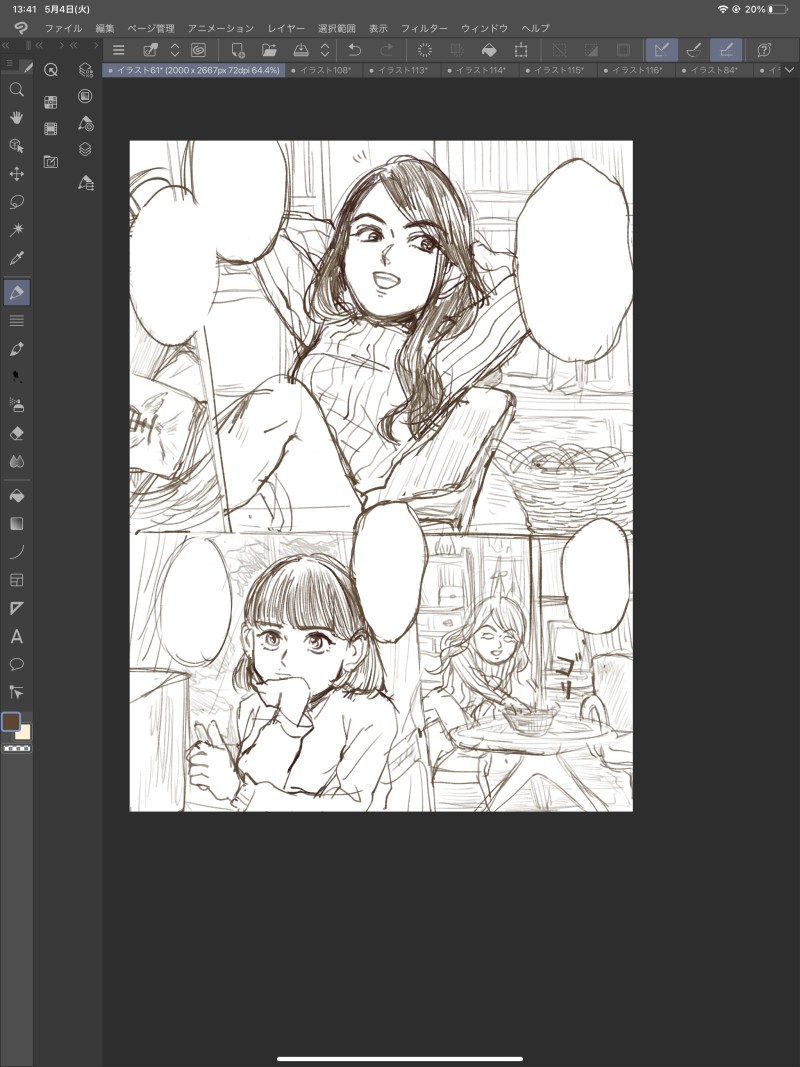Select the Eyedropper tool
The image size is (800, 1067).
pos(16,258)
